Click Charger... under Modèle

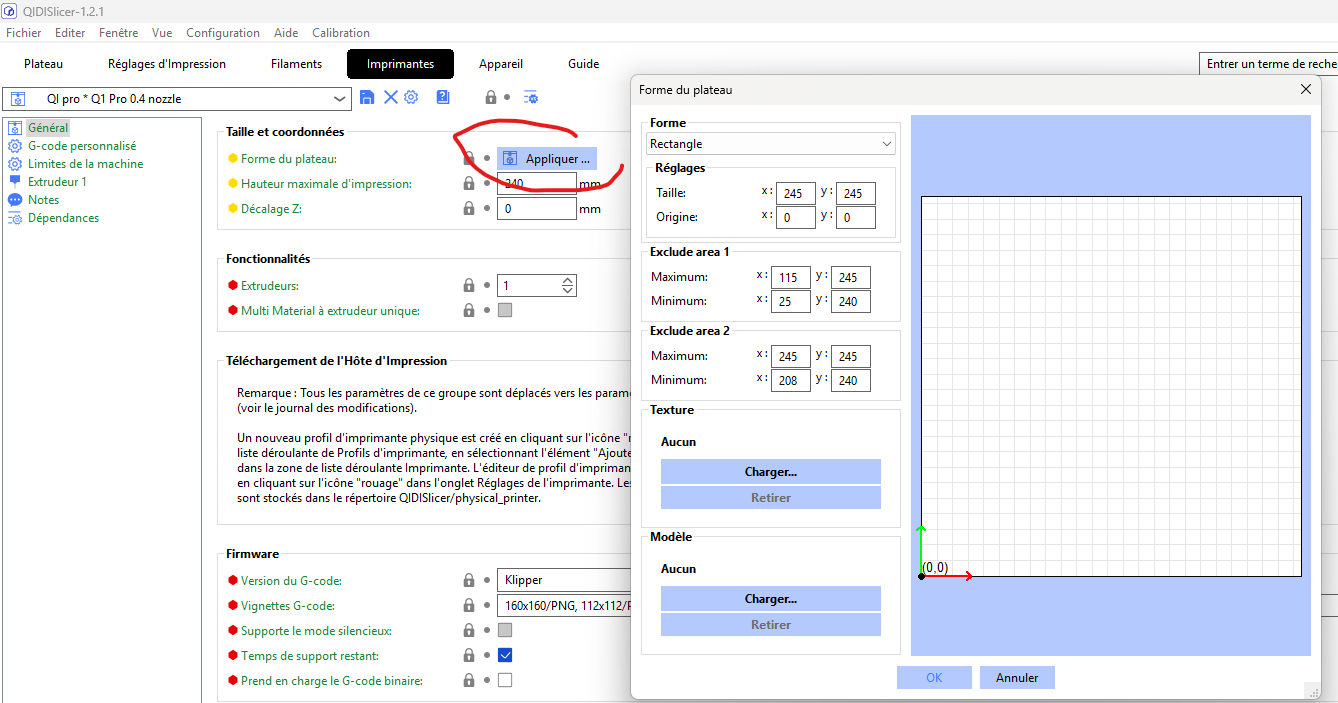(771, 599)
